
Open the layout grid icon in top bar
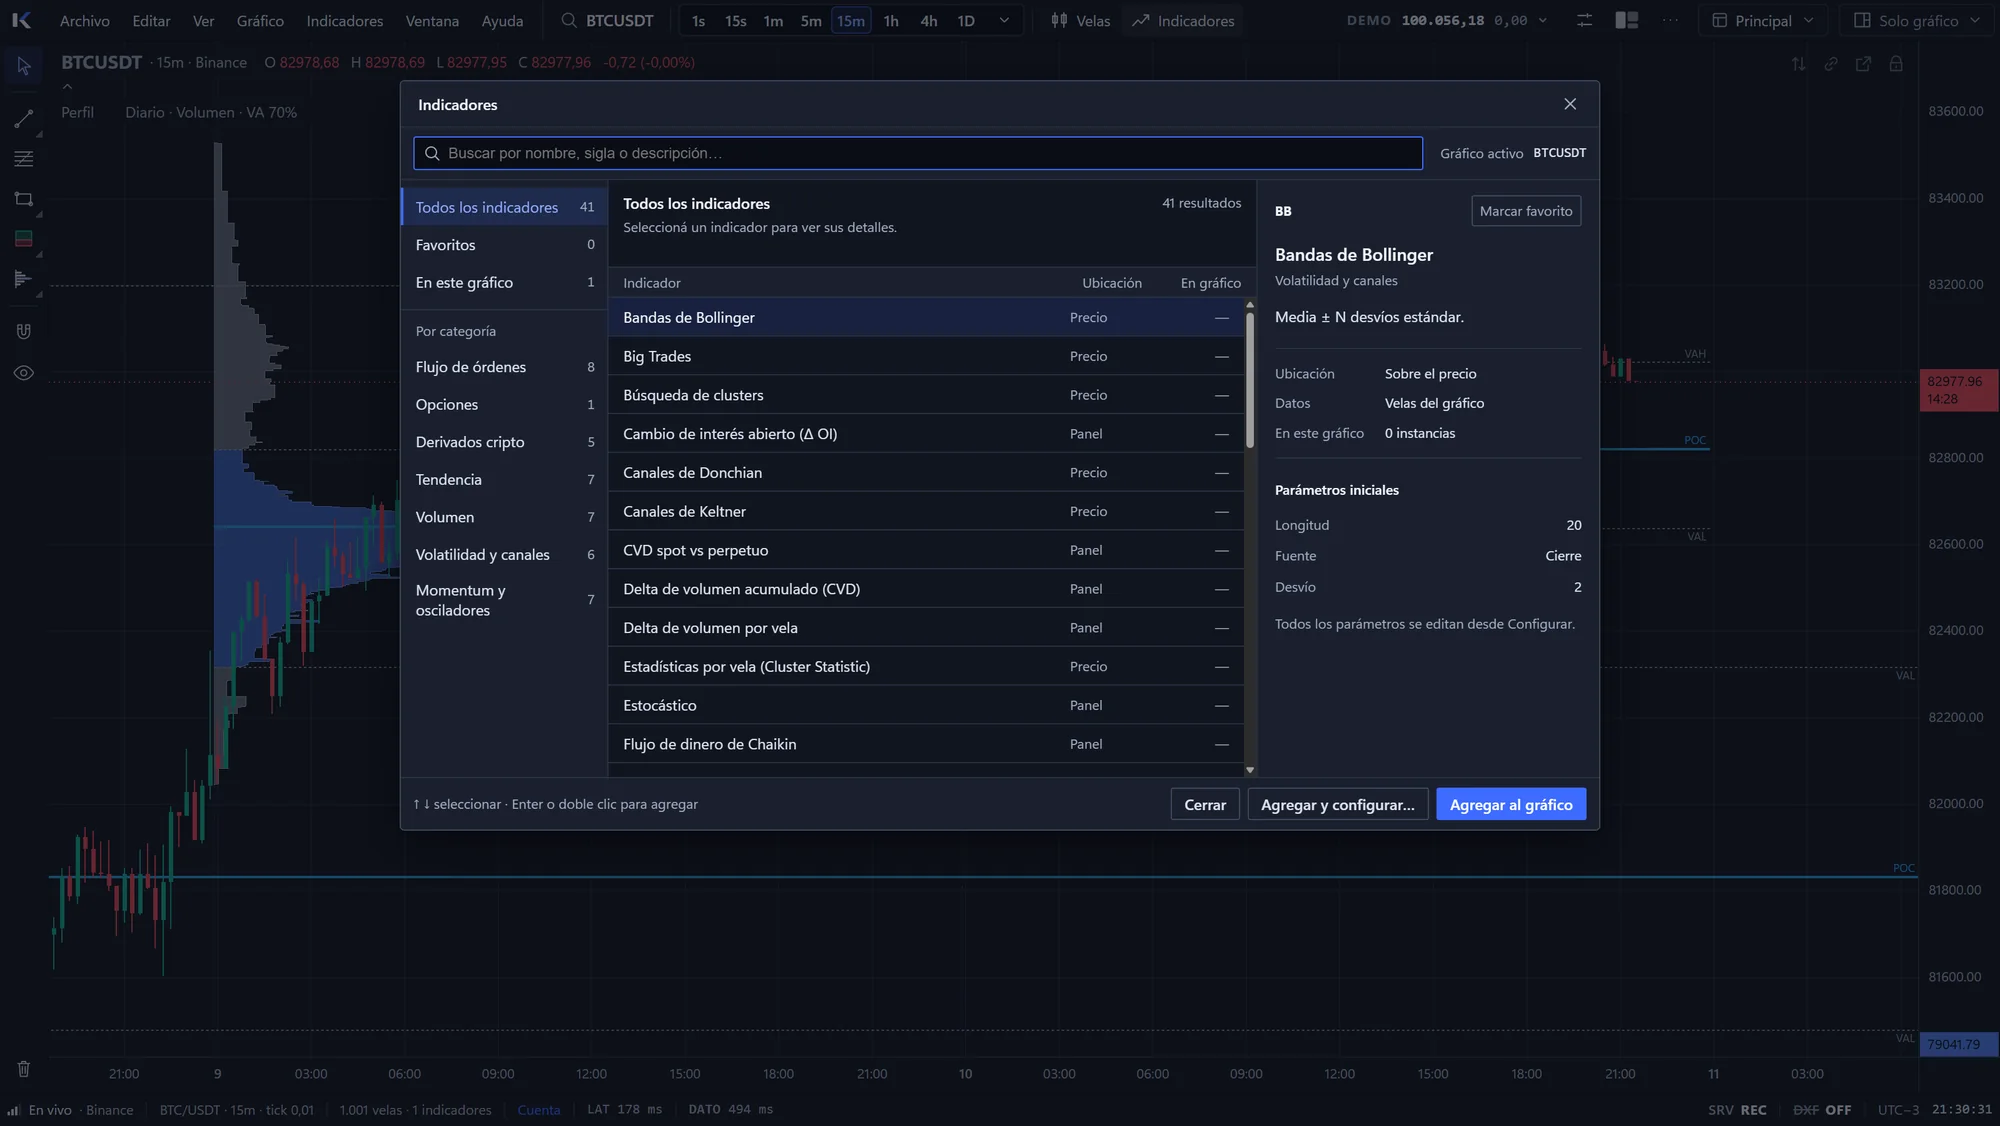coord(1627,20)
